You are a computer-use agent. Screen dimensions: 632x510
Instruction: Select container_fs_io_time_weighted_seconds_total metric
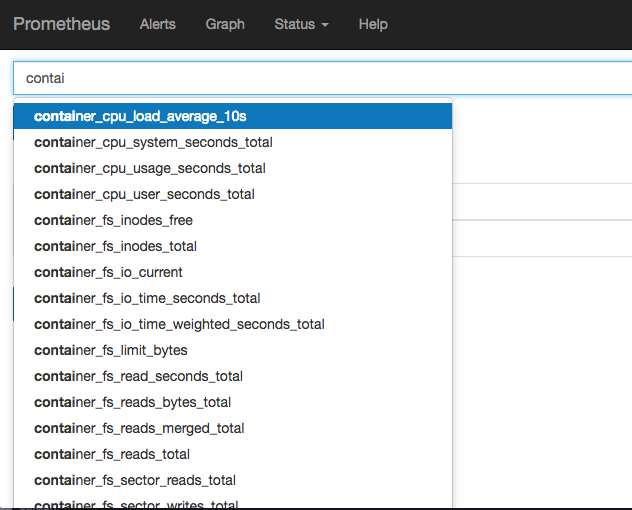click(x=179, y=324)
